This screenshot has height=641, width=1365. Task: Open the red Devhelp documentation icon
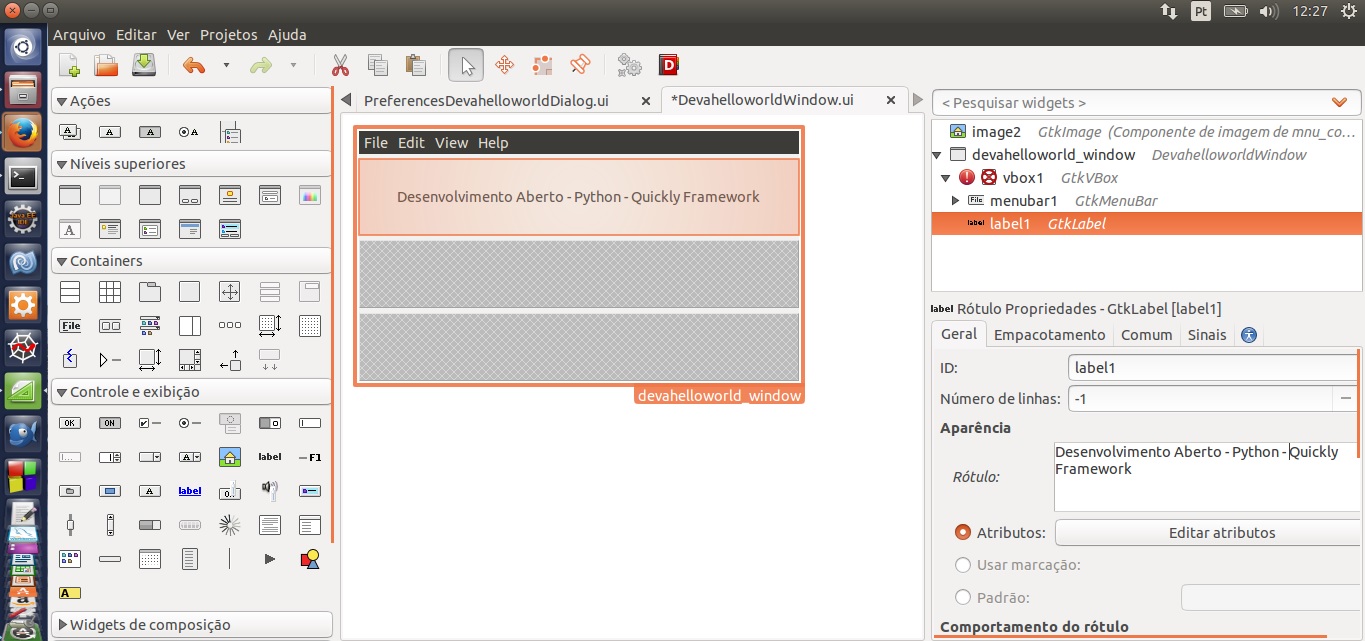(x=669, y=66)
